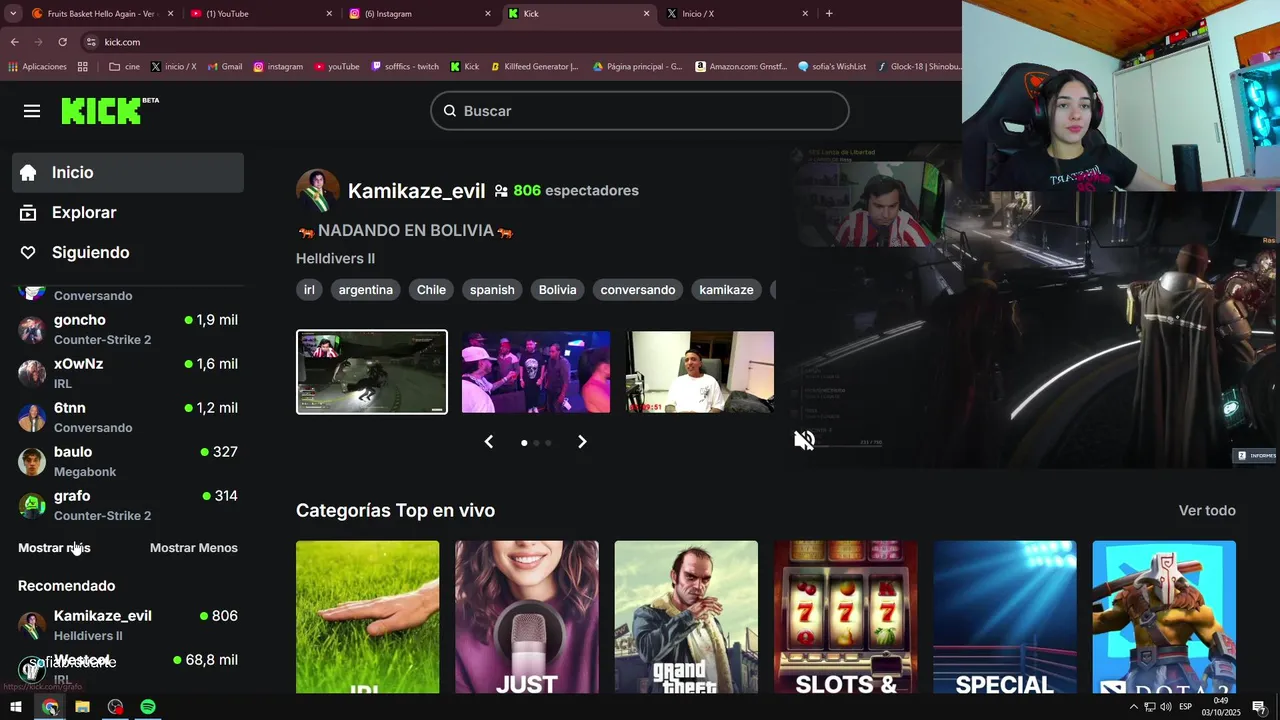The height and width of the screenshot is (720, 1280).
Task: Open xOwNz's avatar in sidebar
Action: click(32, 373)
